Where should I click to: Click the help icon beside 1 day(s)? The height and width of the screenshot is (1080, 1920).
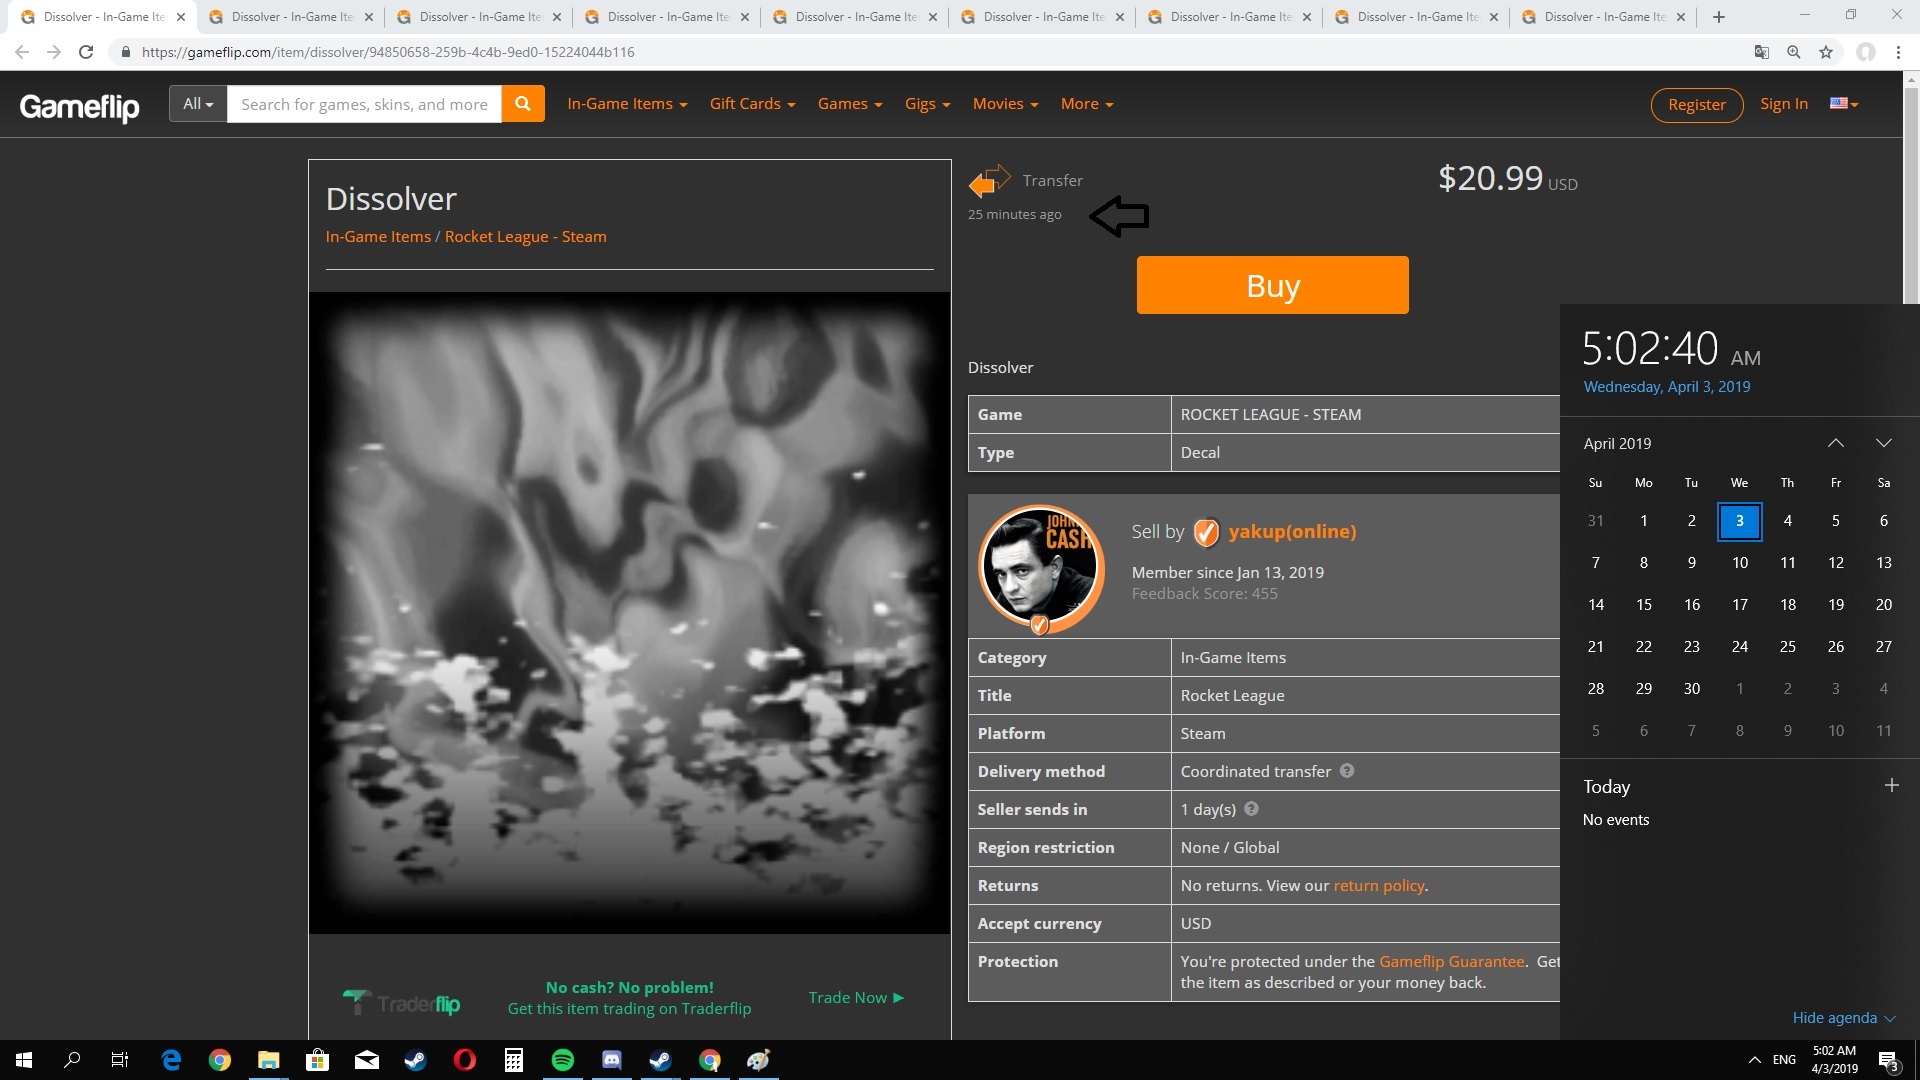coord(1251,809)
